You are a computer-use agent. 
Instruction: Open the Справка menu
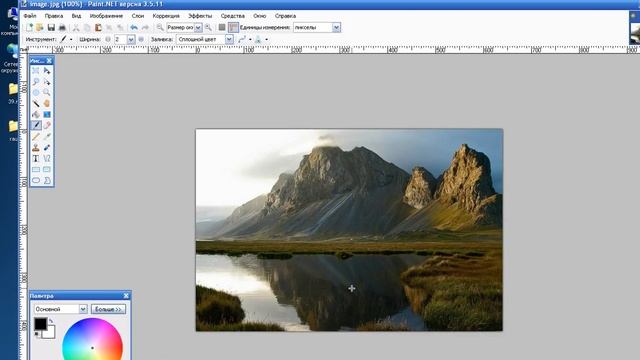tap(285, 16)
